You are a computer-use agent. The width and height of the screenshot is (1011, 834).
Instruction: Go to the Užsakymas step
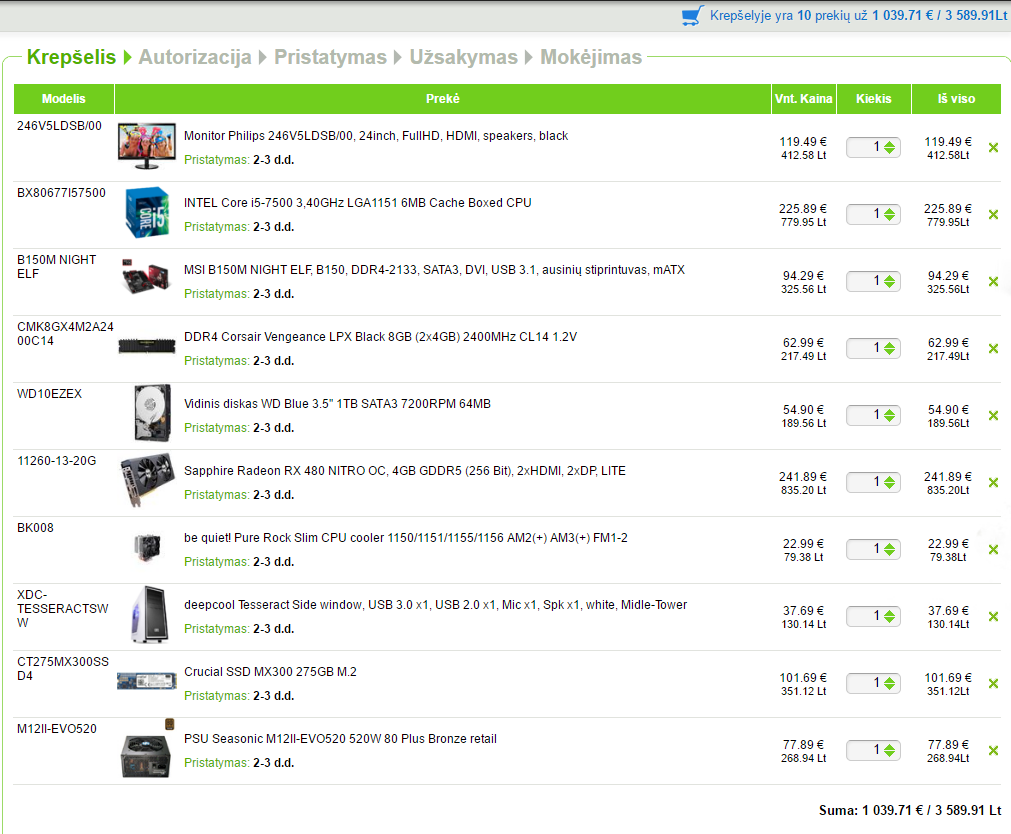464,57
